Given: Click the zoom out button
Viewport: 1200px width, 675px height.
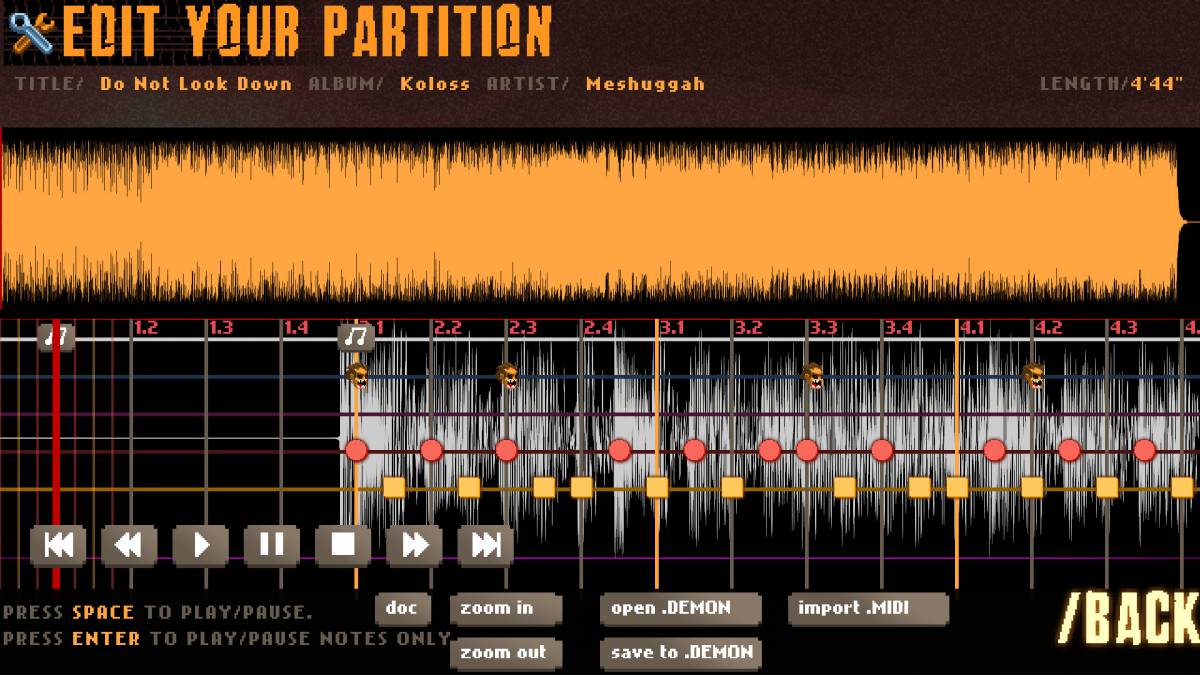Looking at the screenshot, I should click(x=506, y=653).
